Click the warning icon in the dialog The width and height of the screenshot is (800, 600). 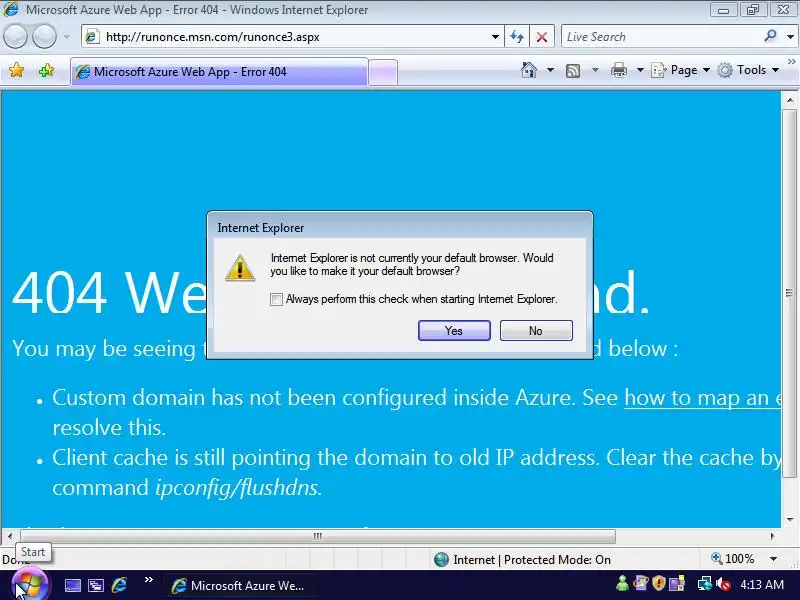coord(240,267)
